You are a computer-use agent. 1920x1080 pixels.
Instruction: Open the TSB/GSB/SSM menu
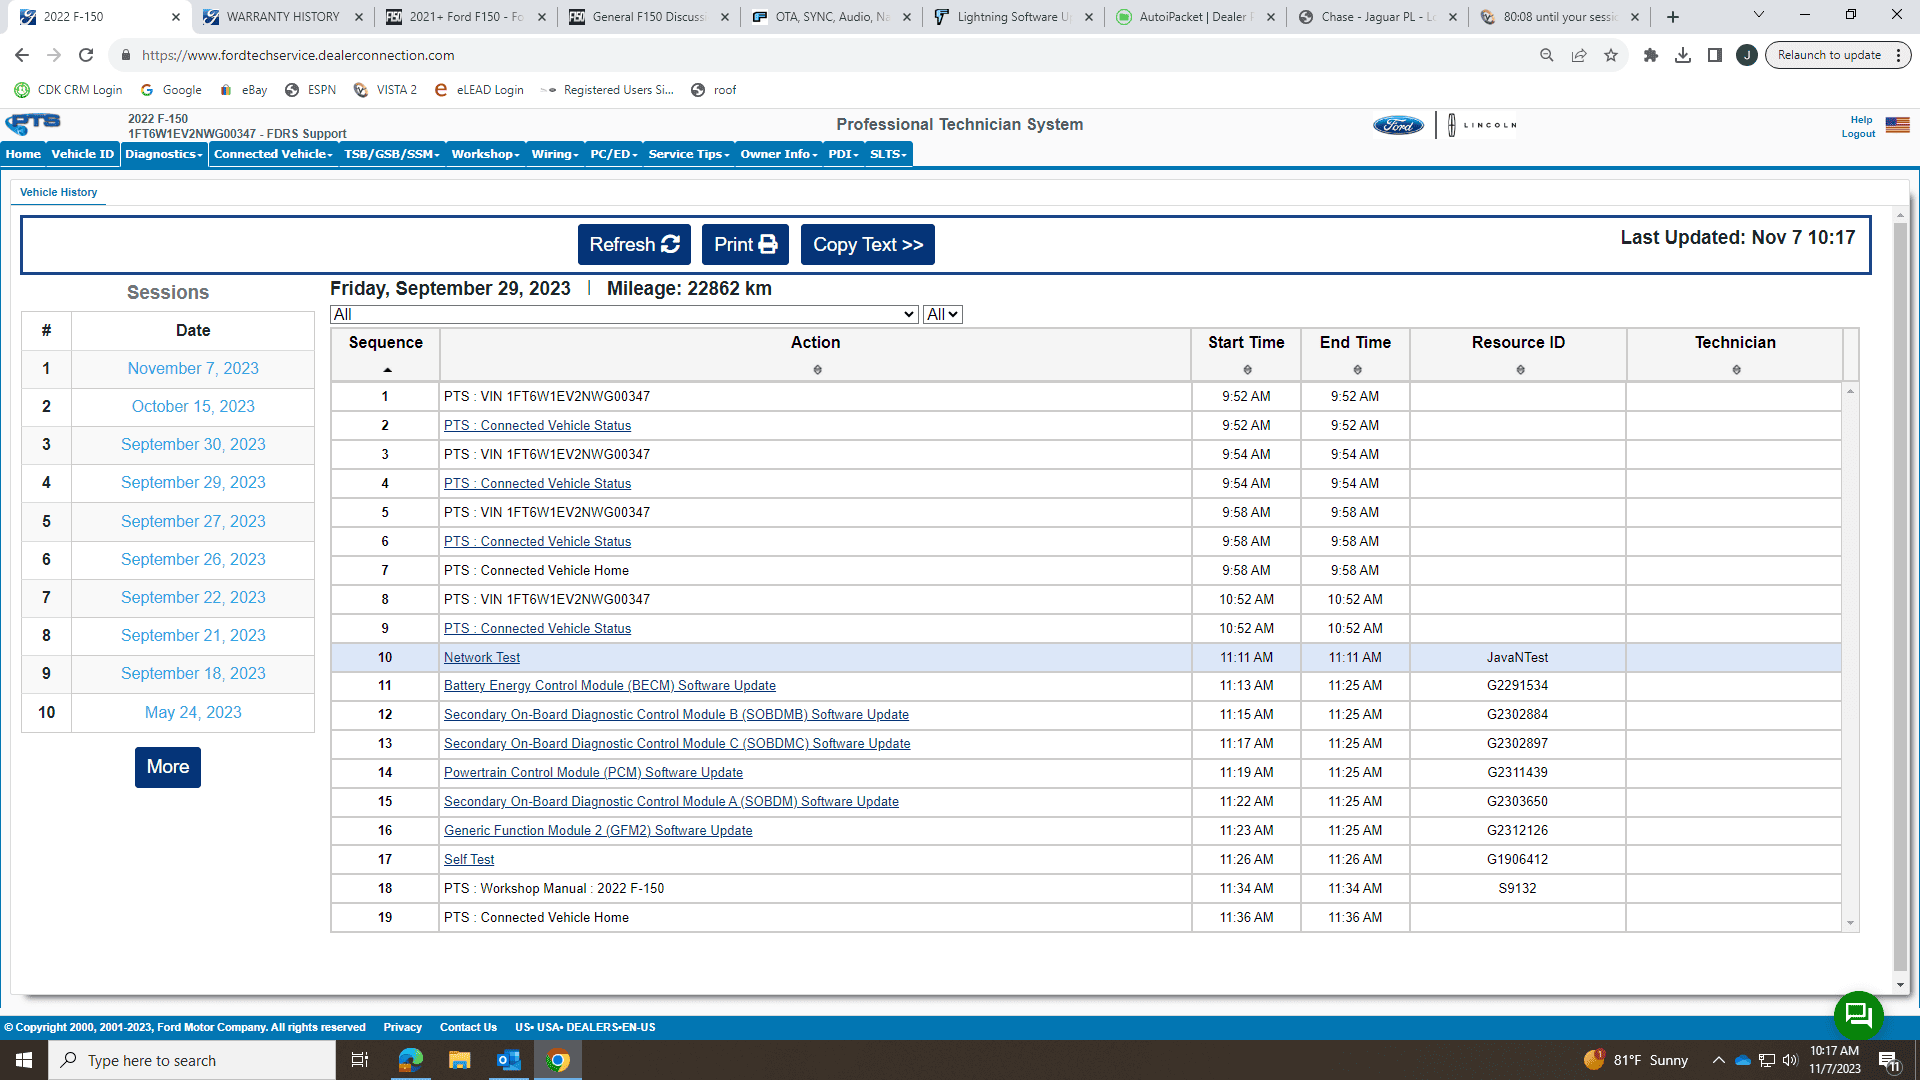click(x=392, y=154)
